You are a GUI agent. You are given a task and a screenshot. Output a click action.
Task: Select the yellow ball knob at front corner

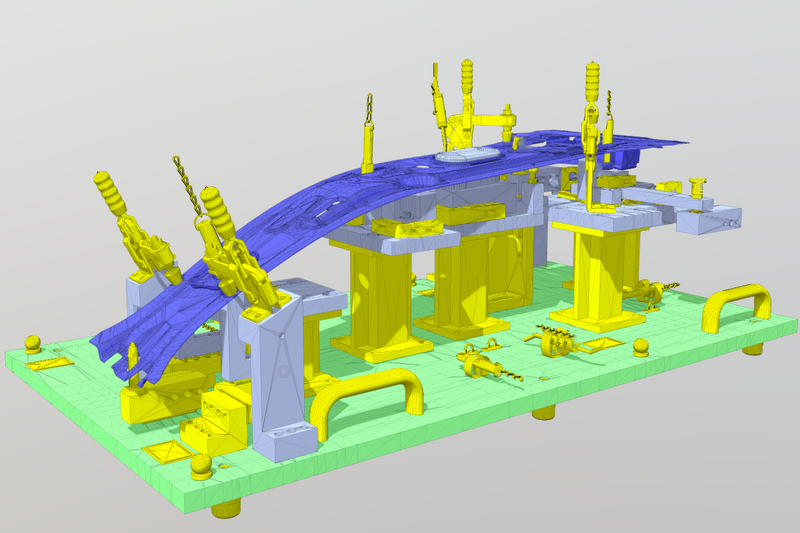click(202, 466)
